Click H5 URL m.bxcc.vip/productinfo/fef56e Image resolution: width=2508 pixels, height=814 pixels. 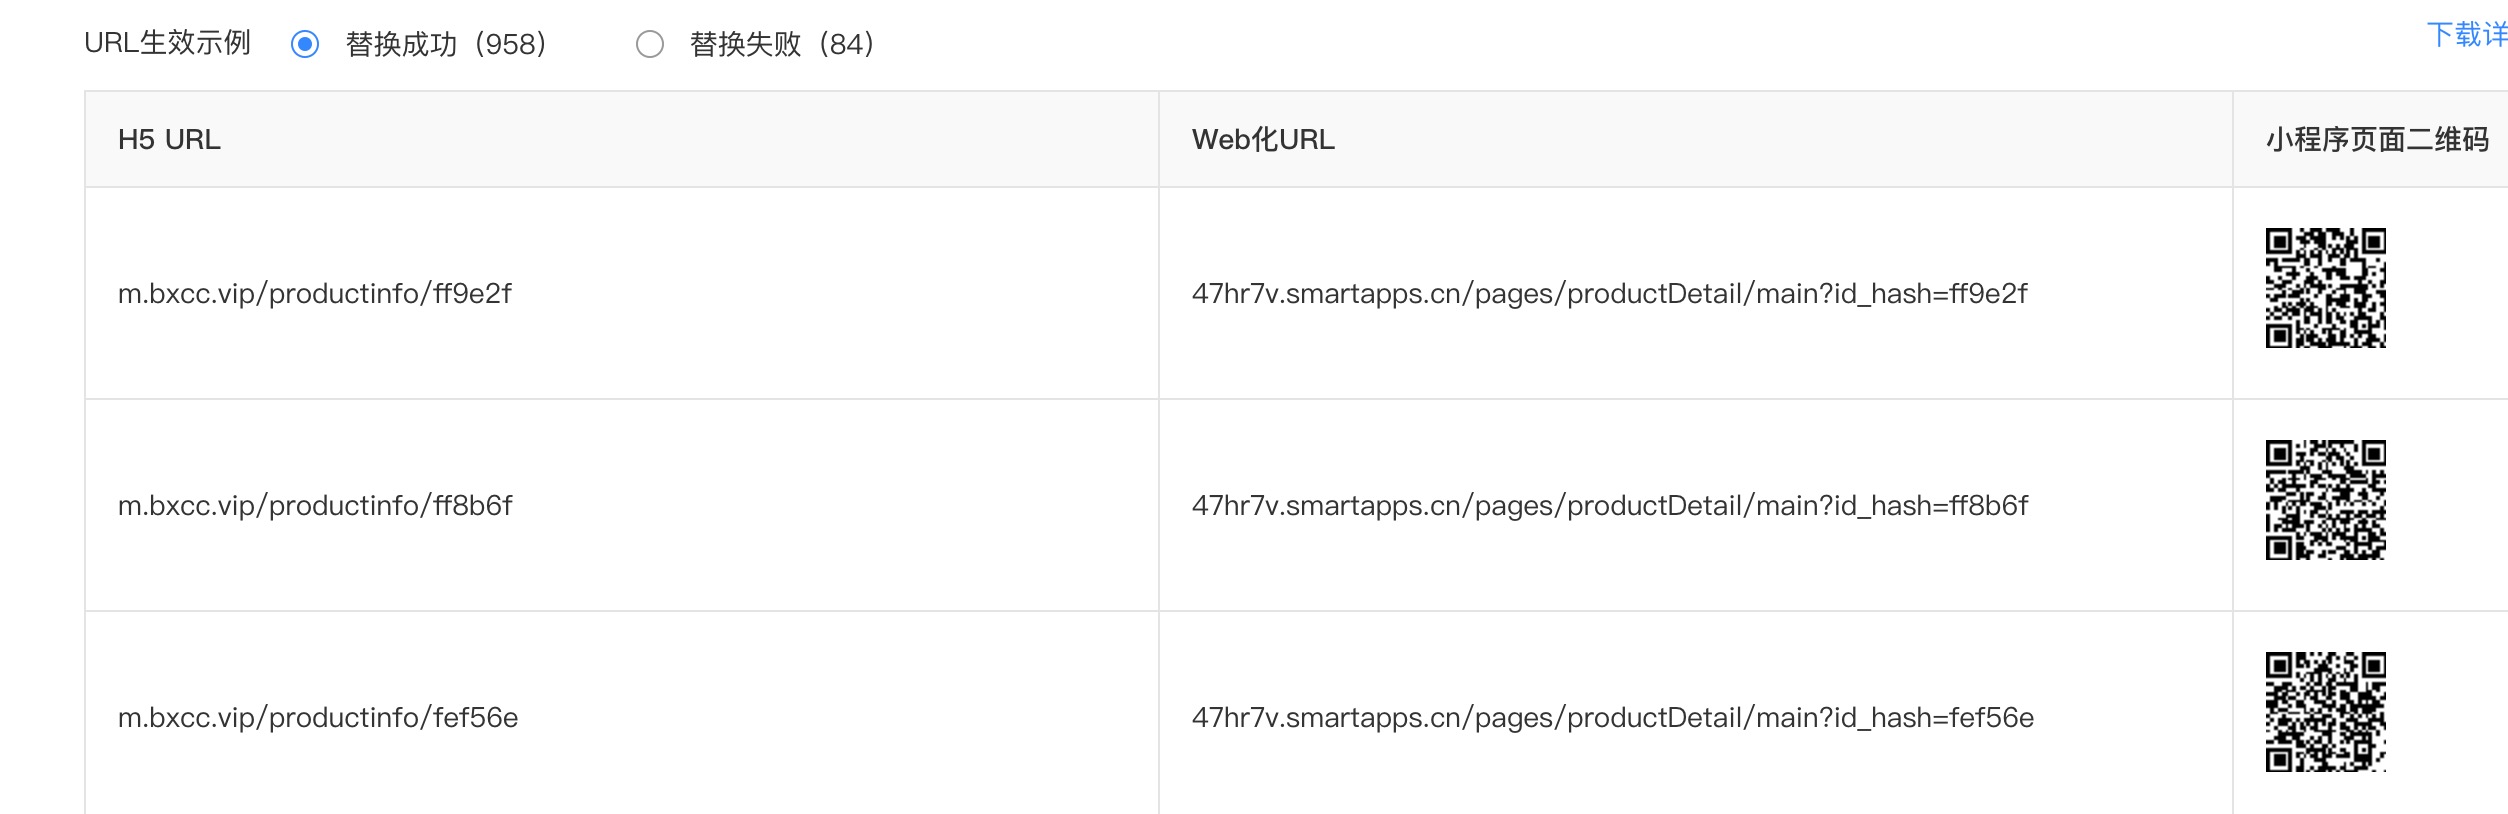[x=318, y=718]
